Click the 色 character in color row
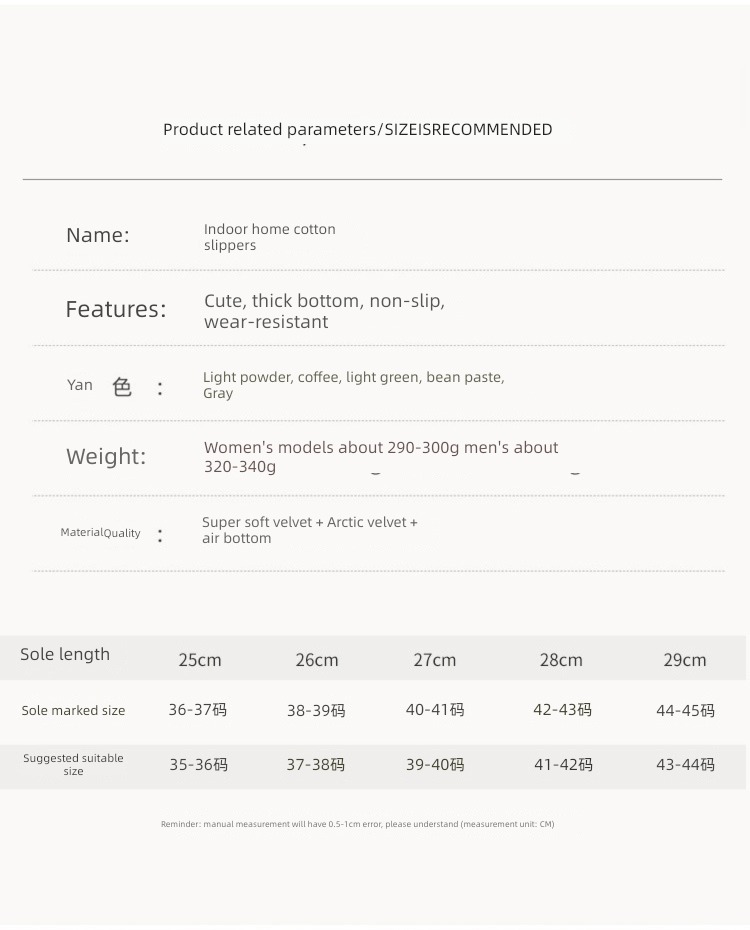750x930 pixels. point(122,387)
